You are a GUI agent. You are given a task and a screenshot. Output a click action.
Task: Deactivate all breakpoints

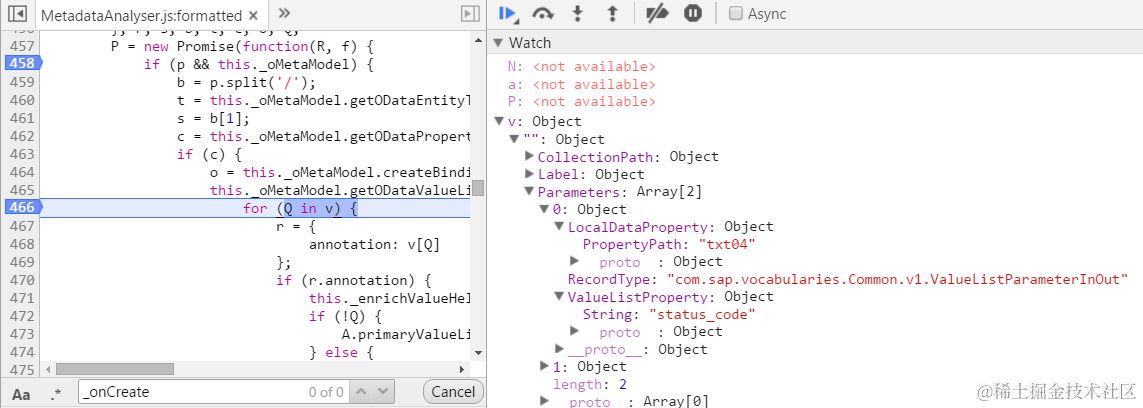tap(658, 13)
